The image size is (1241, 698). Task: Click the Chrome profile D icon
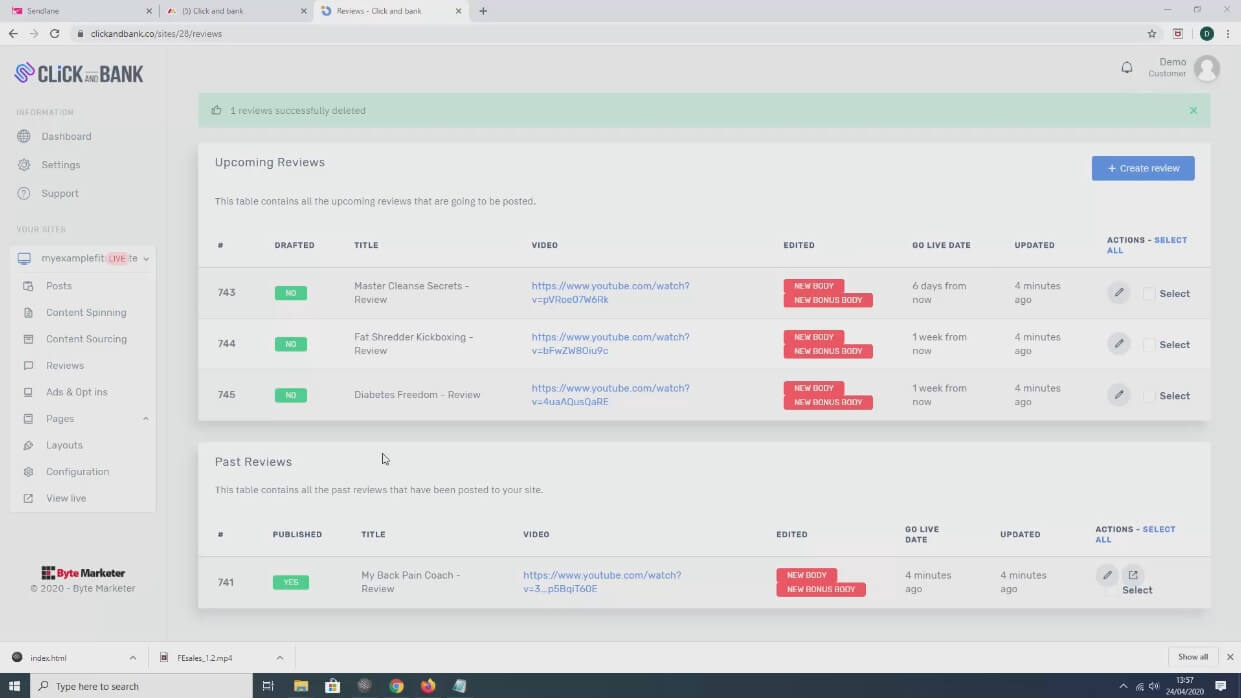pyautogui.click(x=1206, y=33)
